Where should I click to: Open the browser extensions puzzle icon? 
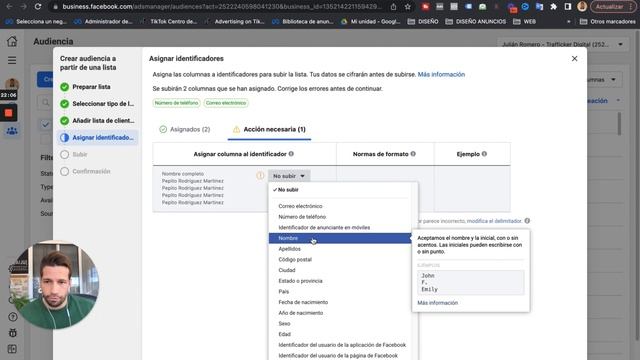click(553, 7)
